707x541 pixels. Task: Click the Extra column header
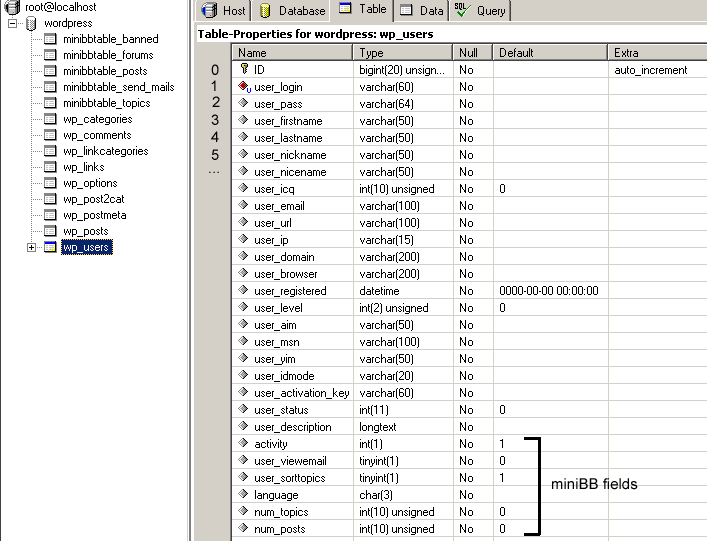(x=657, y=53)
